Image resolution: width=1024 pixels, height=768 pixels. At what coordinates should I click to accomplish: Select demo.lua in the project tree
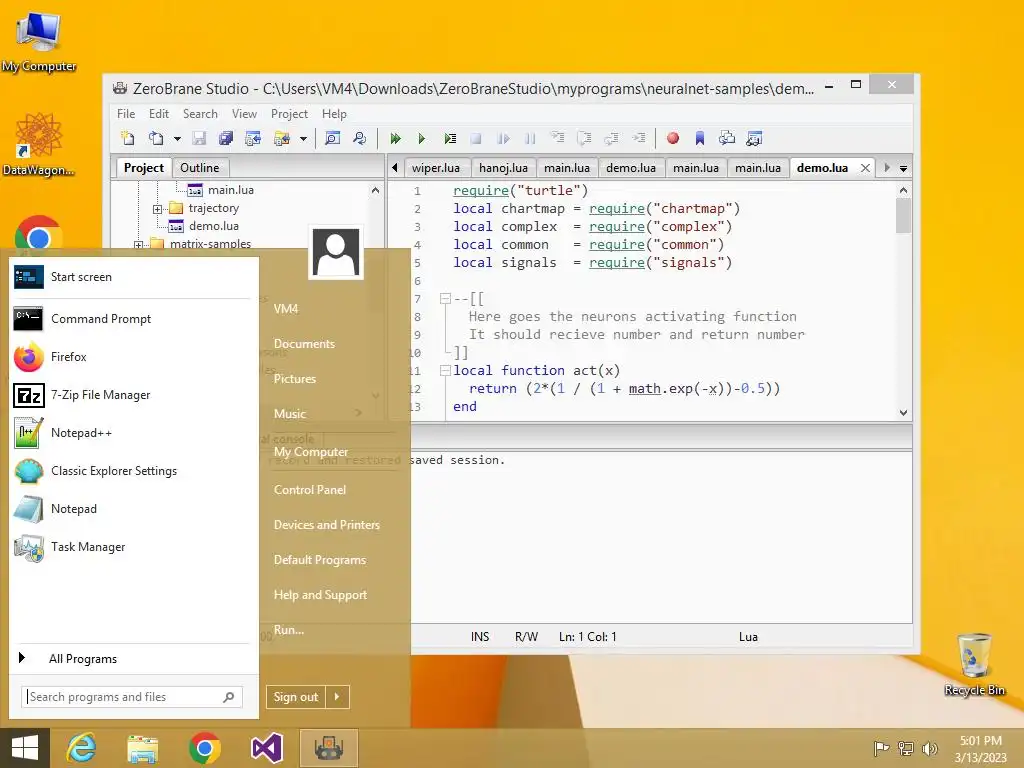[214, 226]
